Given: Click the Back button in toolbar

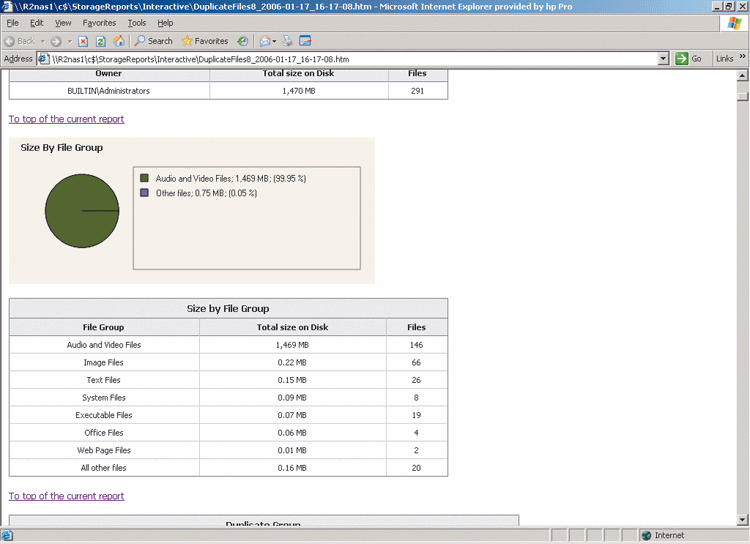Looking at the screenshot, I should 20,41.
